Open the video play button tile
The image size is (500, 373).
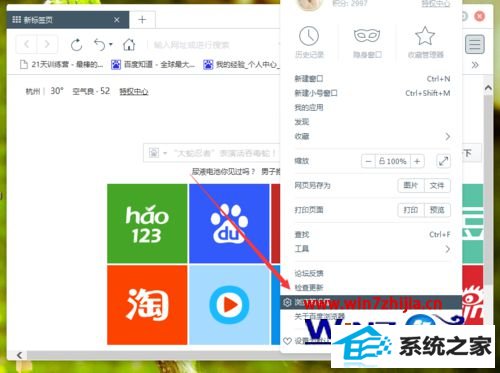pyautogui.click(x=229, y=305)
